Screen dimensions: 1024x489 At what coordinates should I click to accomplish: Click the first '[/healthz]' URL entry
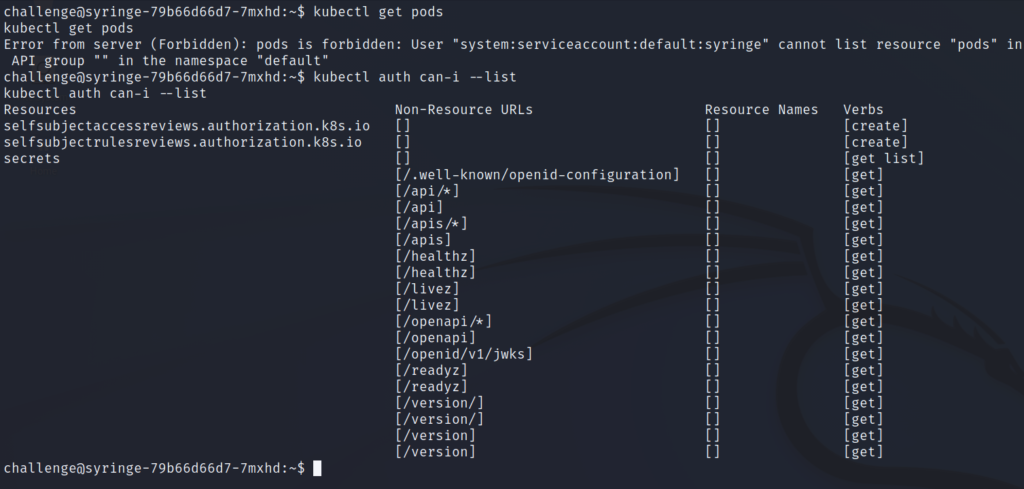pyautogui.click(x=436, y=256)
